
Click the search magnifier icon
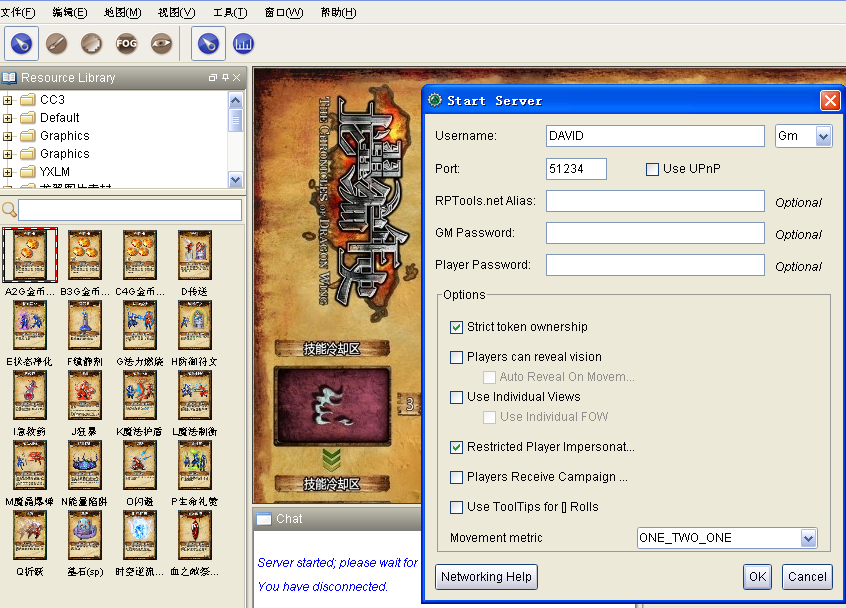point(9,209)
